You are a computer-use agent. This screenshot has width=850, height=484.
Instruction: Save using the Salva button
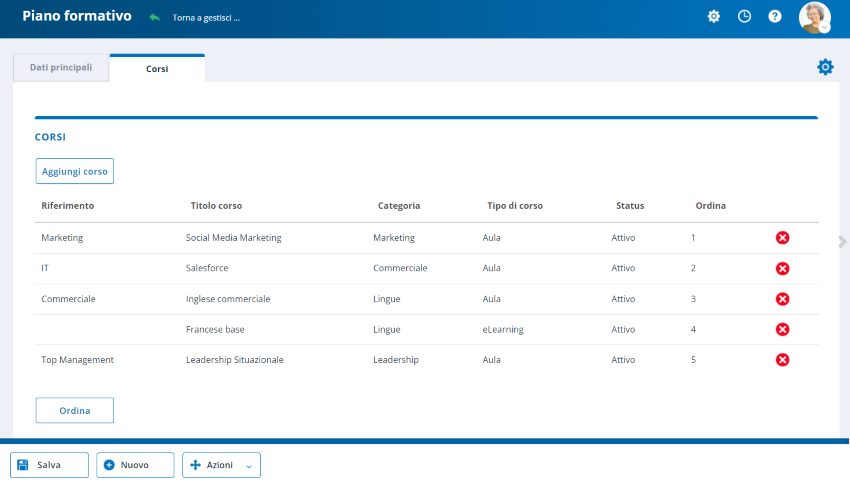[49, 465]
